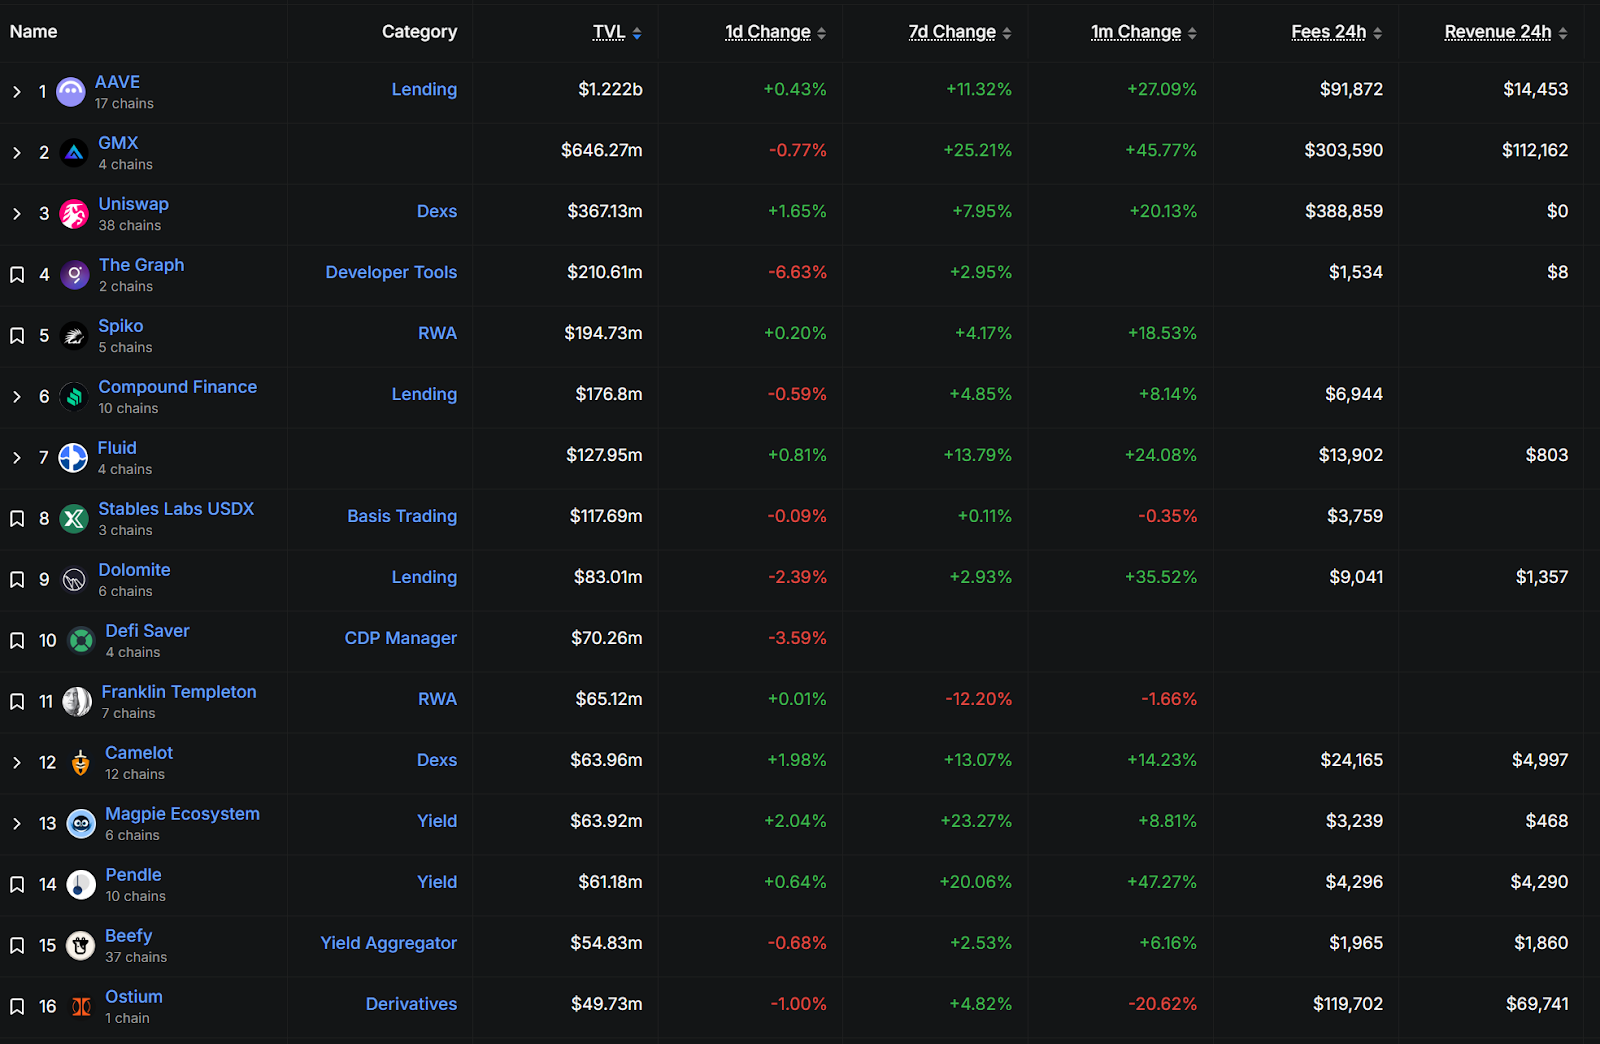Click the Pendle protocol logo
Image resolution: width=1600 pixels, height=1044 pixels.
pos(81,885)
